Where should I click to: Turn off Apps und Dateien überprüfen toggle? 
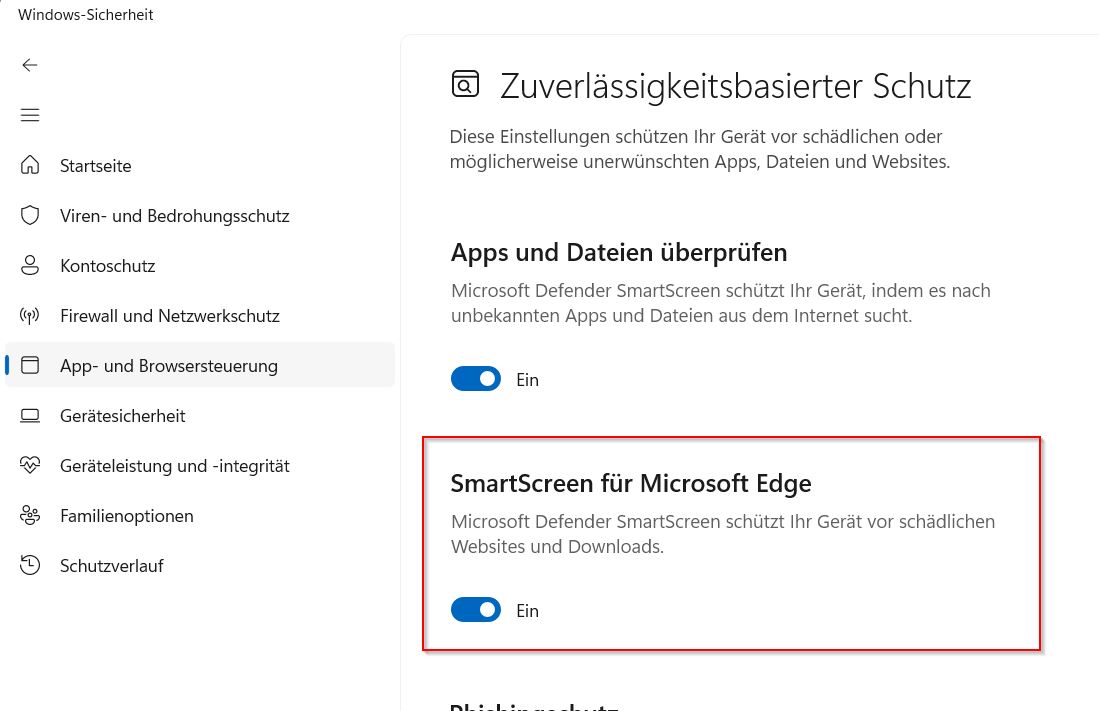tap(476, 379)
